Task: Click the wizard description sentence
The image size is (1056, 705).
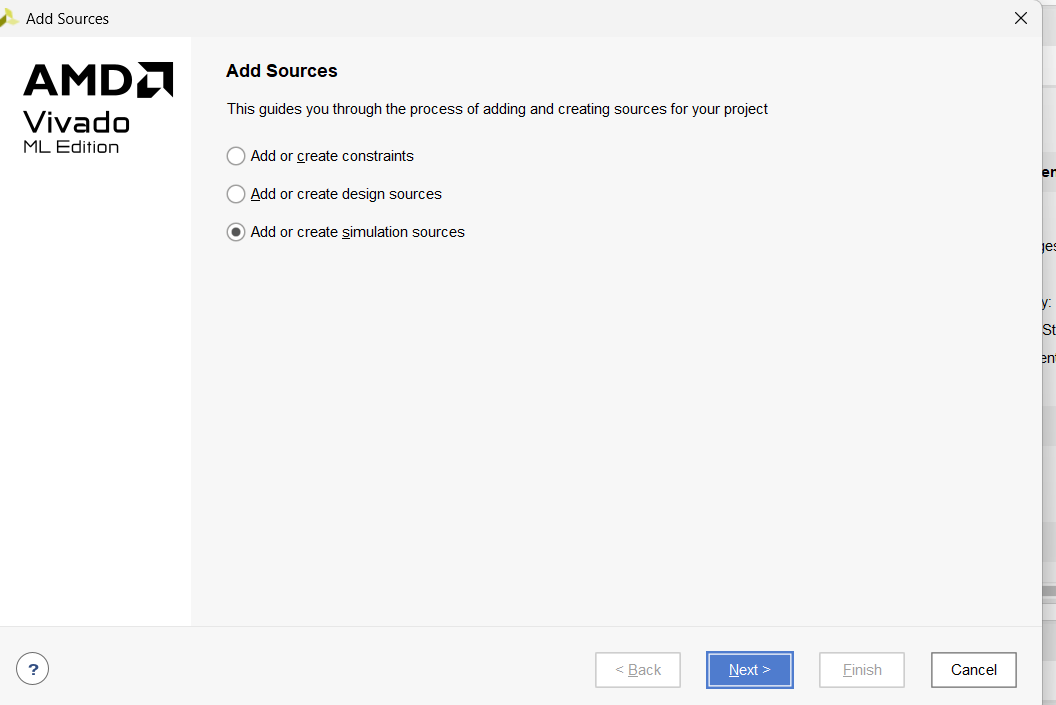Action: point(497,109)
